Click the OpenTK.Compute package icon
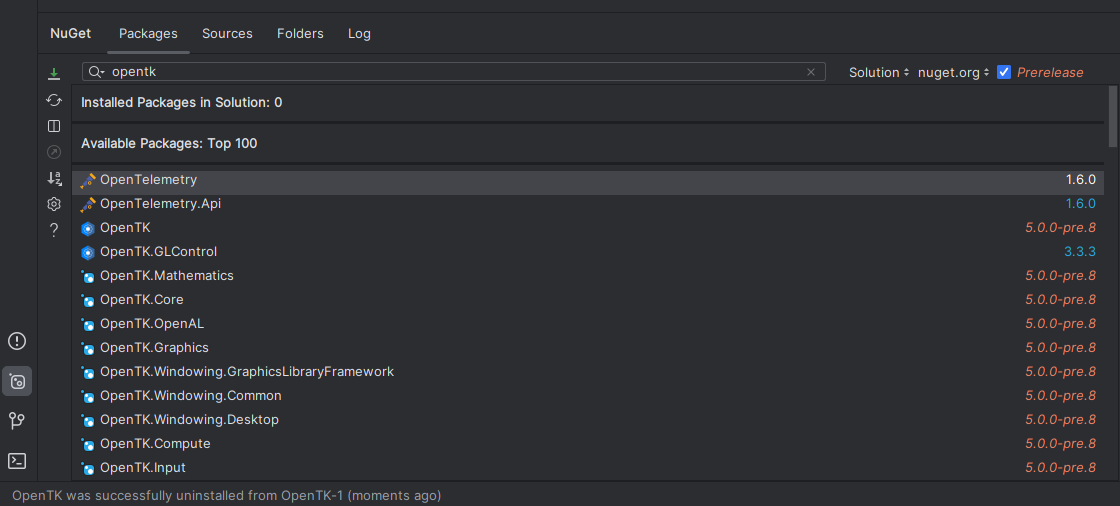The image size is (1120, 506). pyautogui.click(x=88, y=445)
